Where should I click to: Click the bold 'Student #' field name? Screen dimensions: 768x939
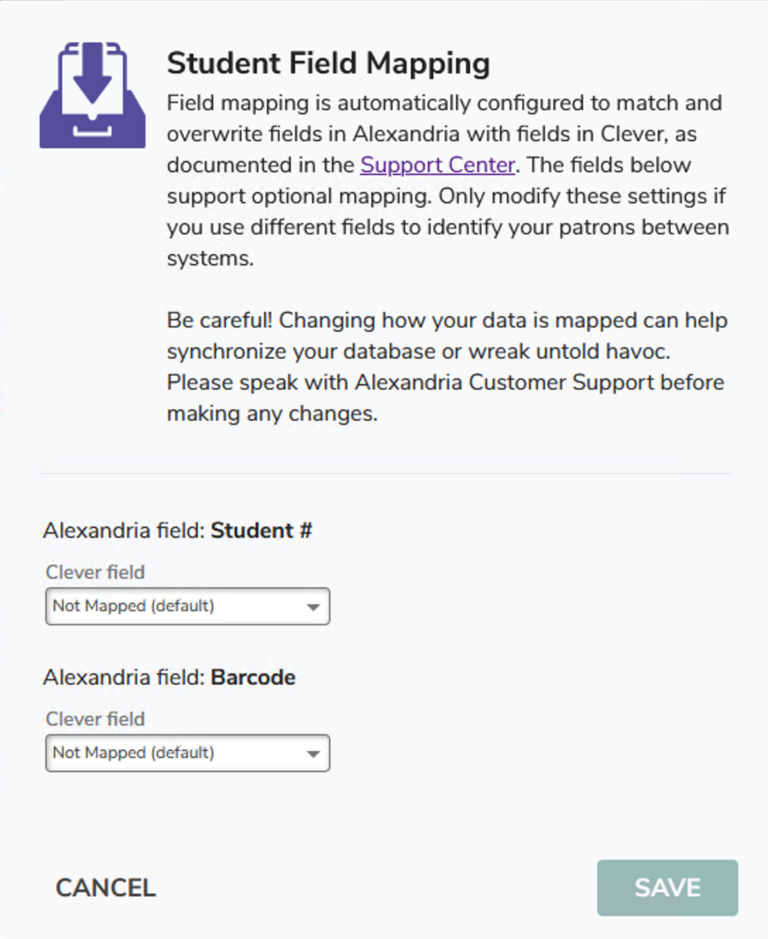(x=262, y=531)
